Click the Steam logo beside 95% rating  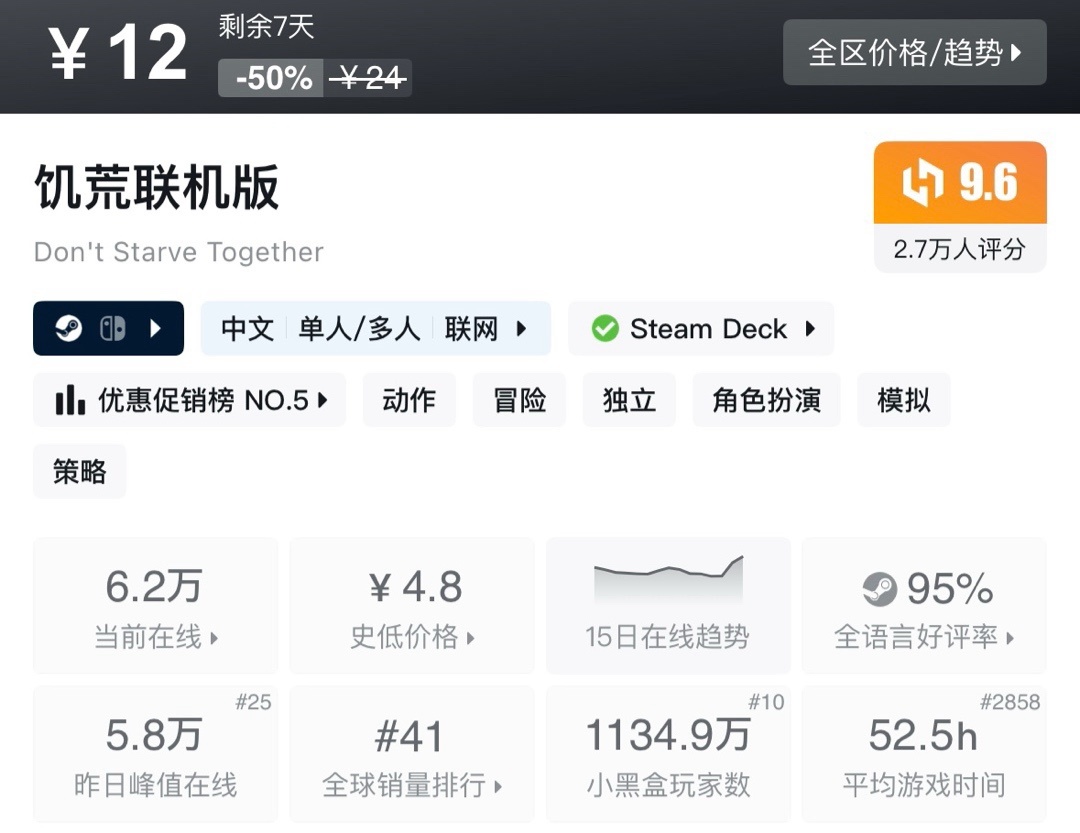880,590
